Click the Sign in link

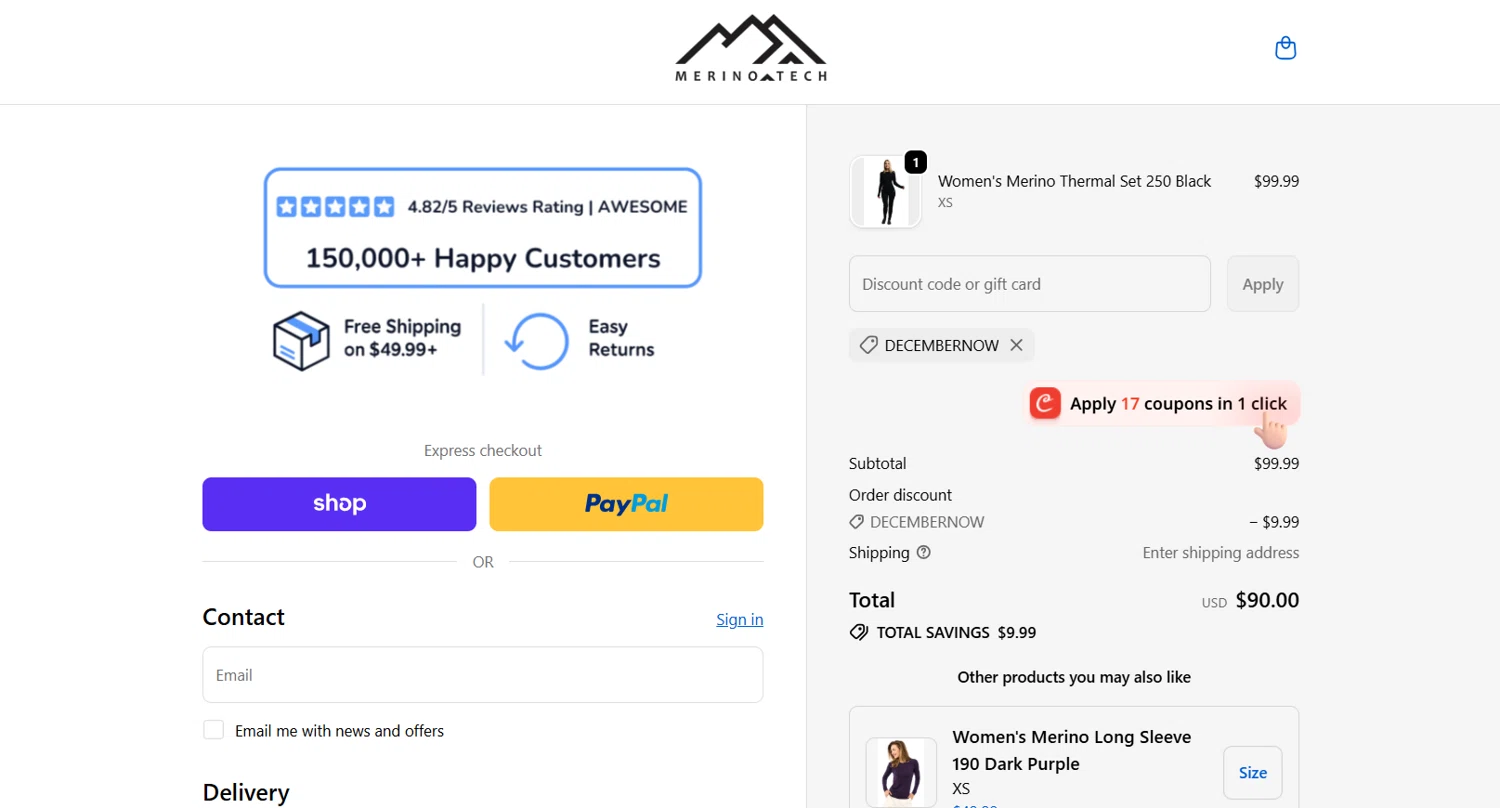coord(739,620)
